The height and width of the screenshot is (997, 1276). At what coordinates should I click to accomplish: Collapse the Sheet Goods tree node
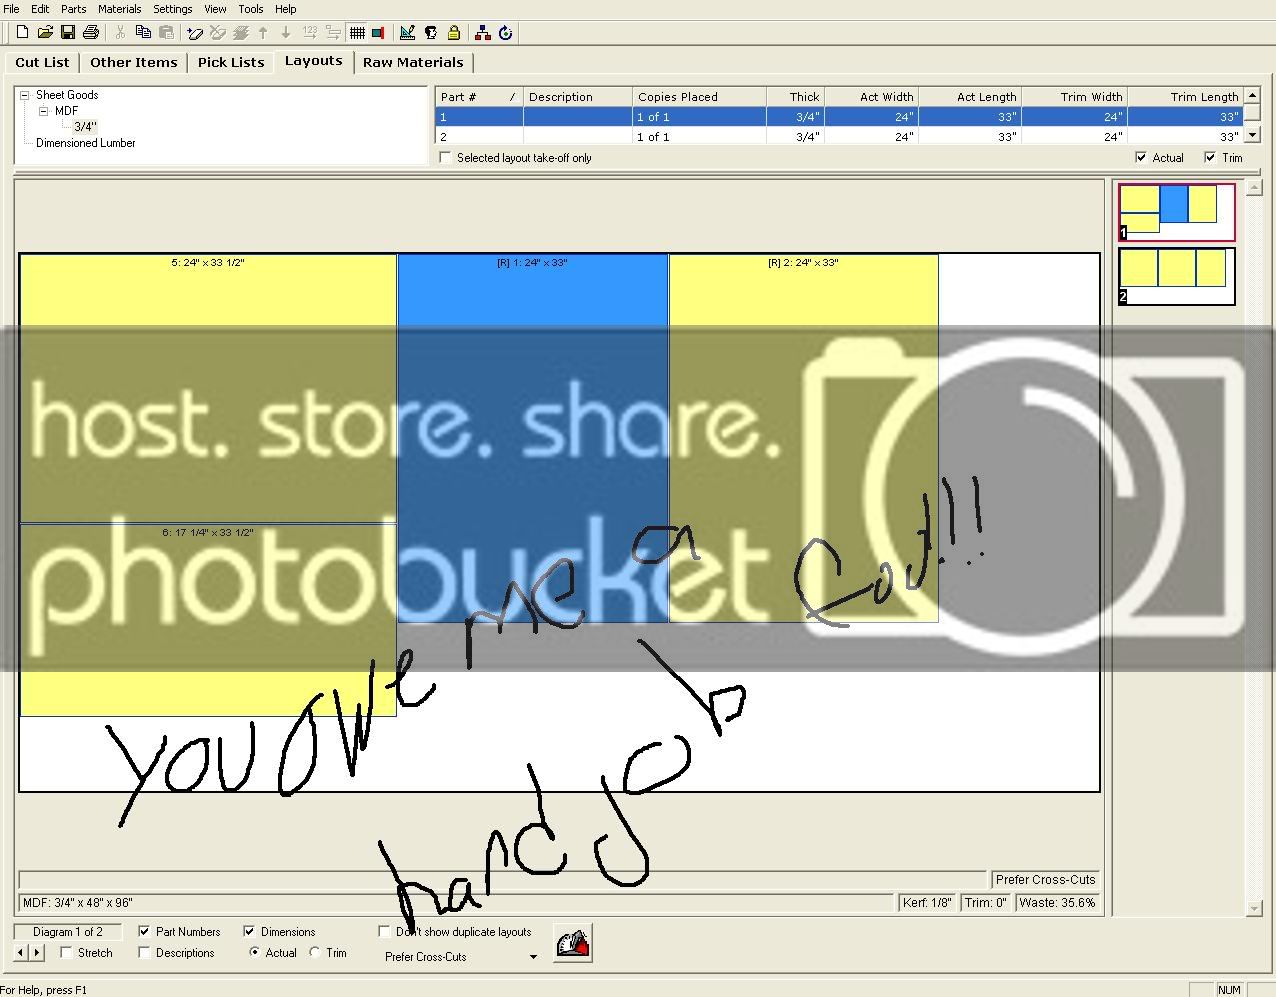click(24, 96)
